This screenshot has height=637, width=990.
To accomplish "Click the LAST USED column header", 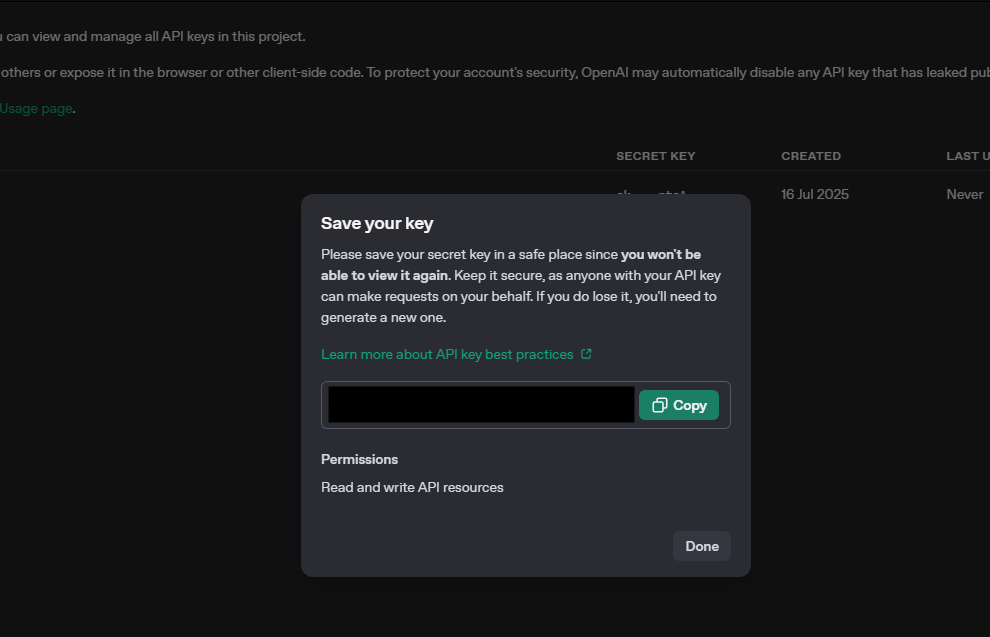I will click(967, 156).
